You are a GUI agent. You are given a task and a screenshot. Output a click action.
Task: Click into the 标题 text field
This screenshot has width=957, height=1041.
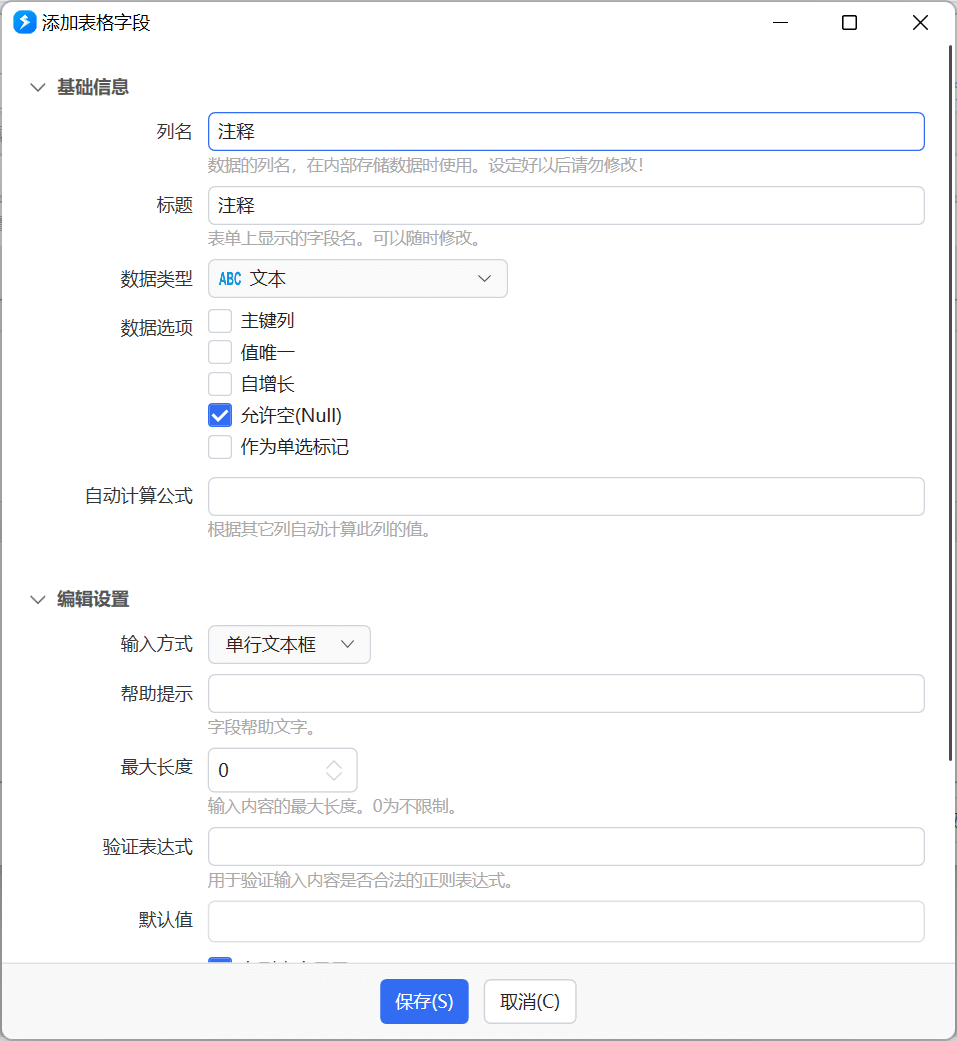pyautogui.click(x=566, y=205)
